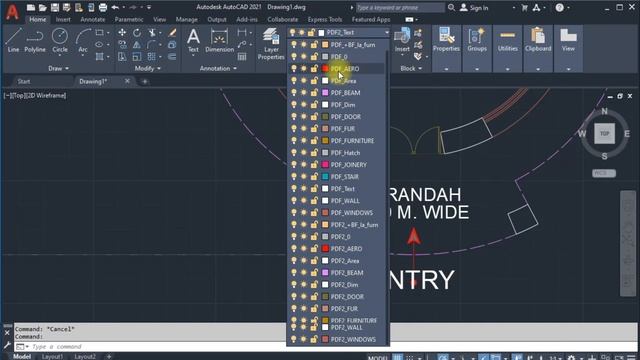Click the WCS button under ViewCube
This screenshot has height=360, width=640.
pyautogui.click(x=604, y=173)
